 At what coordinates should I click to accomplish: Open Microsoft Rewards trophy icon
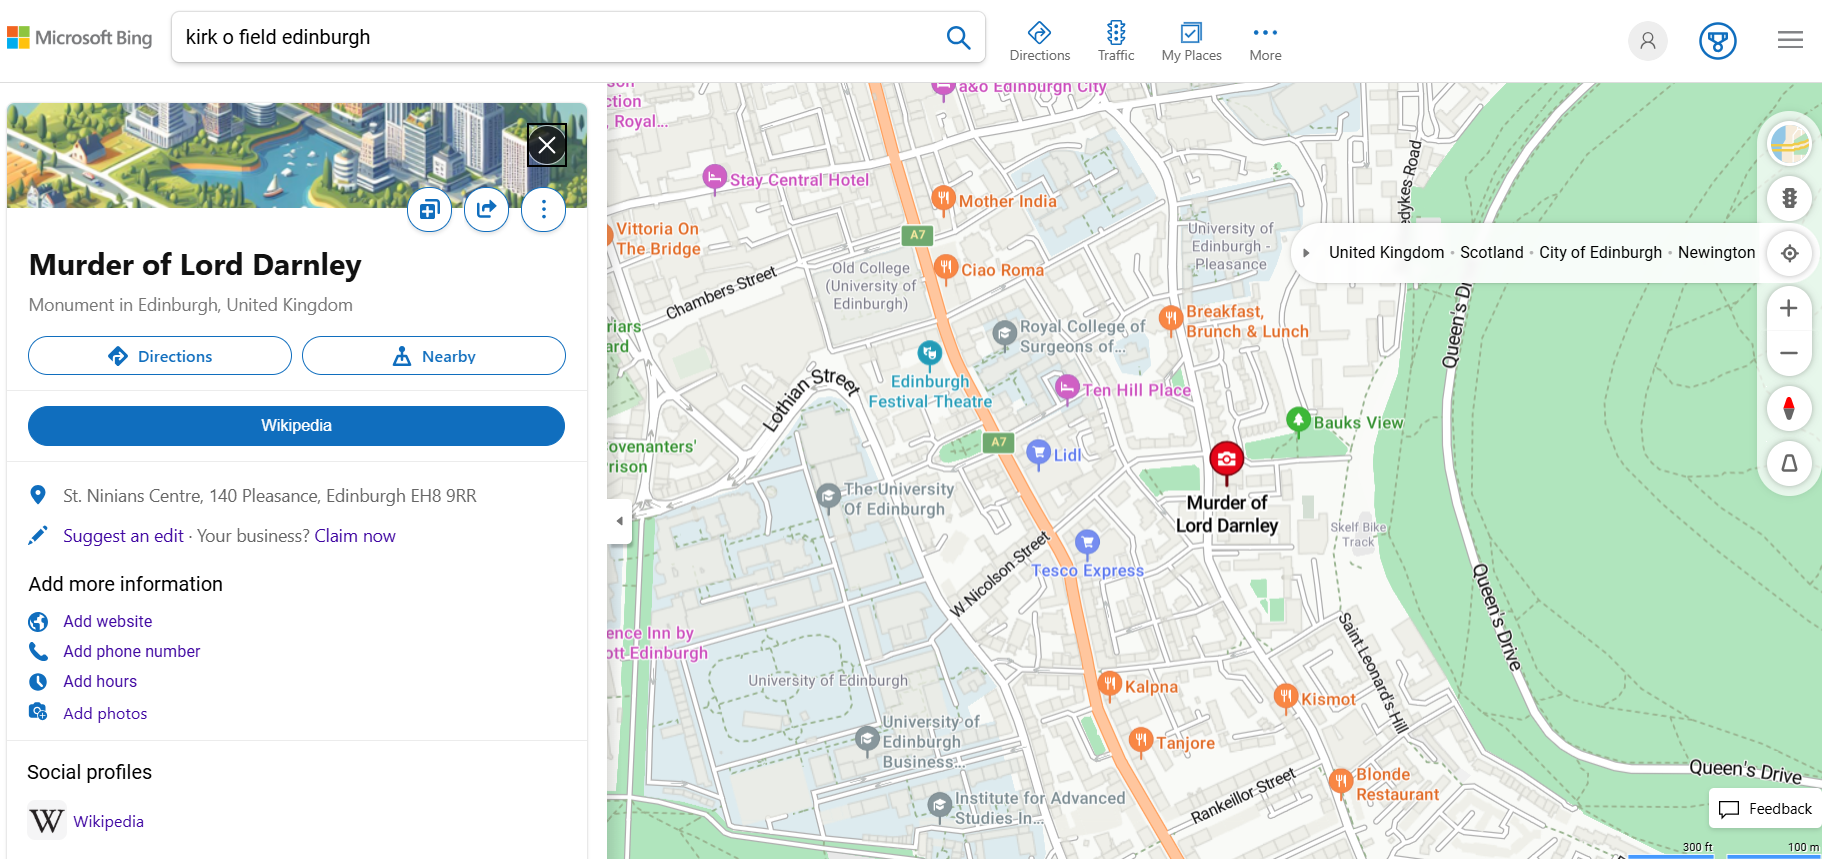(x=1717, y=41)
